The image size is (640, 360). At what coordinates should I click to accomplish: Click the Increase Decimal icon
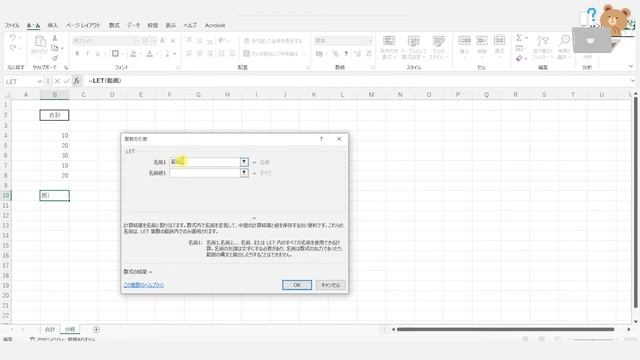point(357,53)
